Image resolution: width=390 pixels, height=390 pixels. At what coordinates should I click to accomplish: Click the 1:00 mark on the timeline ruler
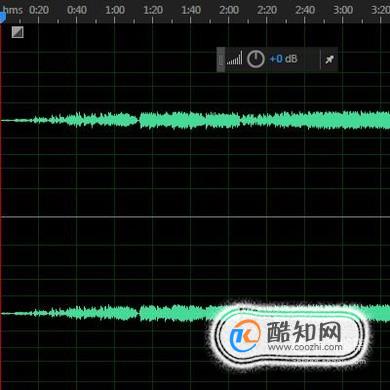115,10
